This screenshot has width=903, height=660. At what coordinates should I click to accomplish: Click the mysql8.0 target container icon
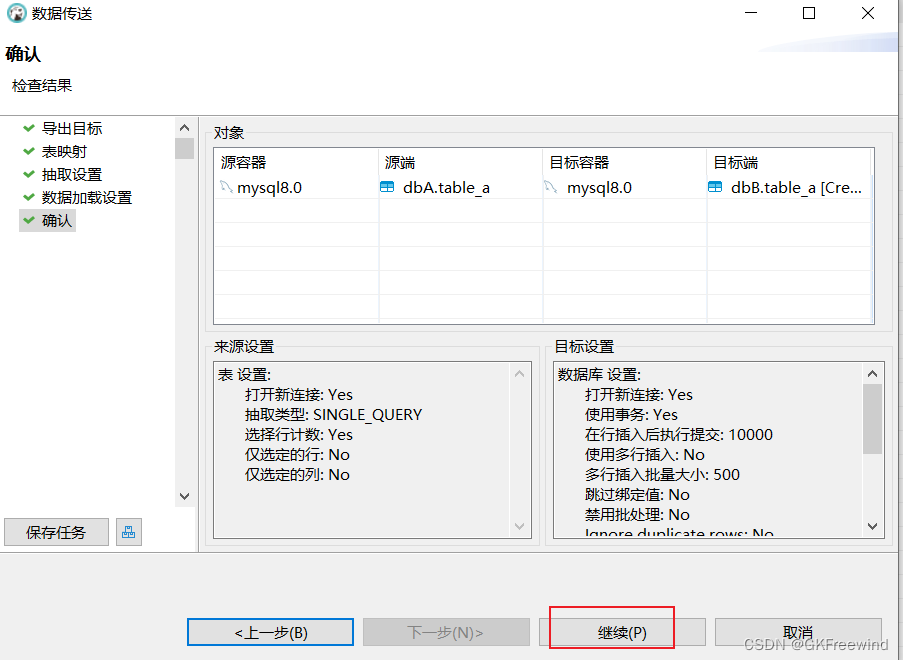pyautogui.click(x=551, y=187)
